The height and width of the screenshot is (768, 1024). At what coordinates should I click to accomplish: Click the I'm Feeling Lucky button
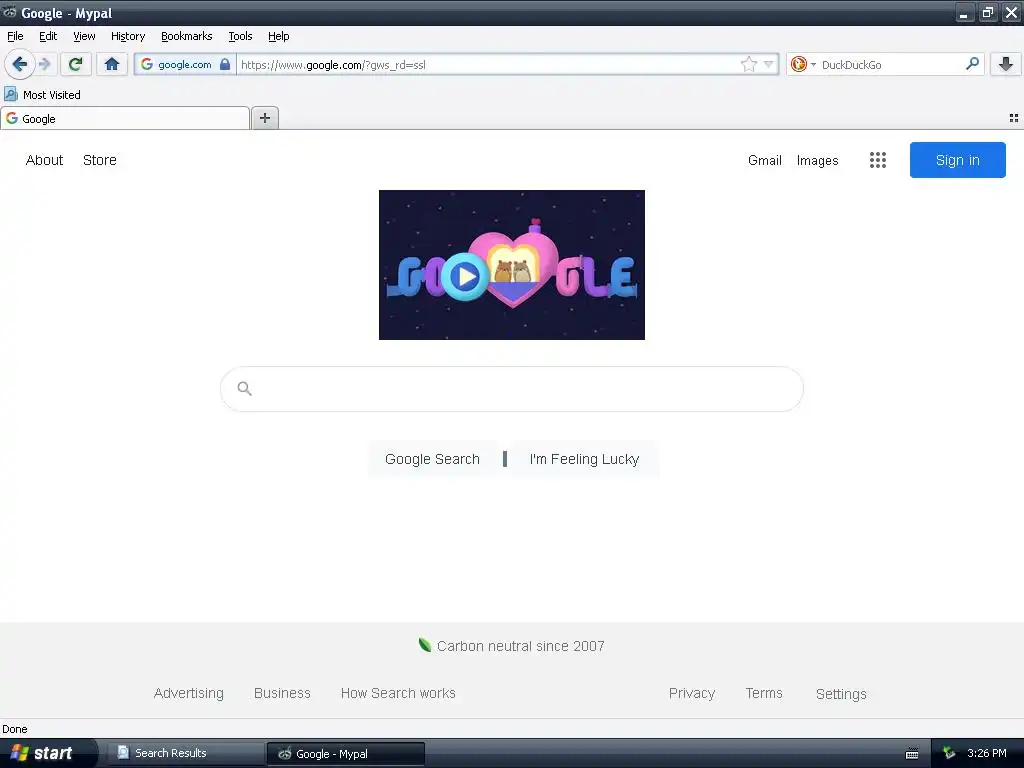click(584, 459)
